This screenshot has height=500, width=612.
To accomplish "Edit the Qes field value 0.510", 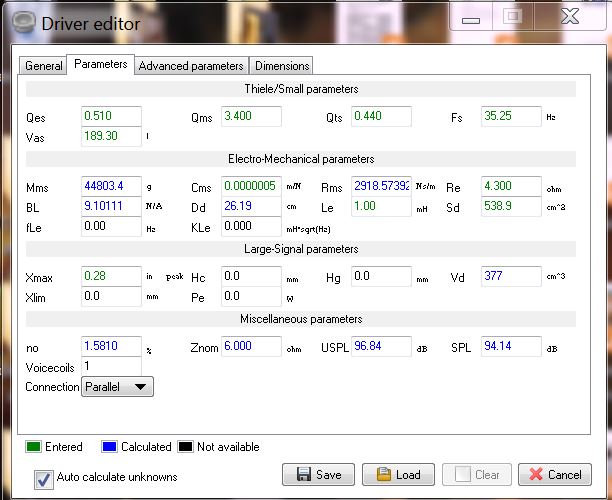I will (111, 116).
